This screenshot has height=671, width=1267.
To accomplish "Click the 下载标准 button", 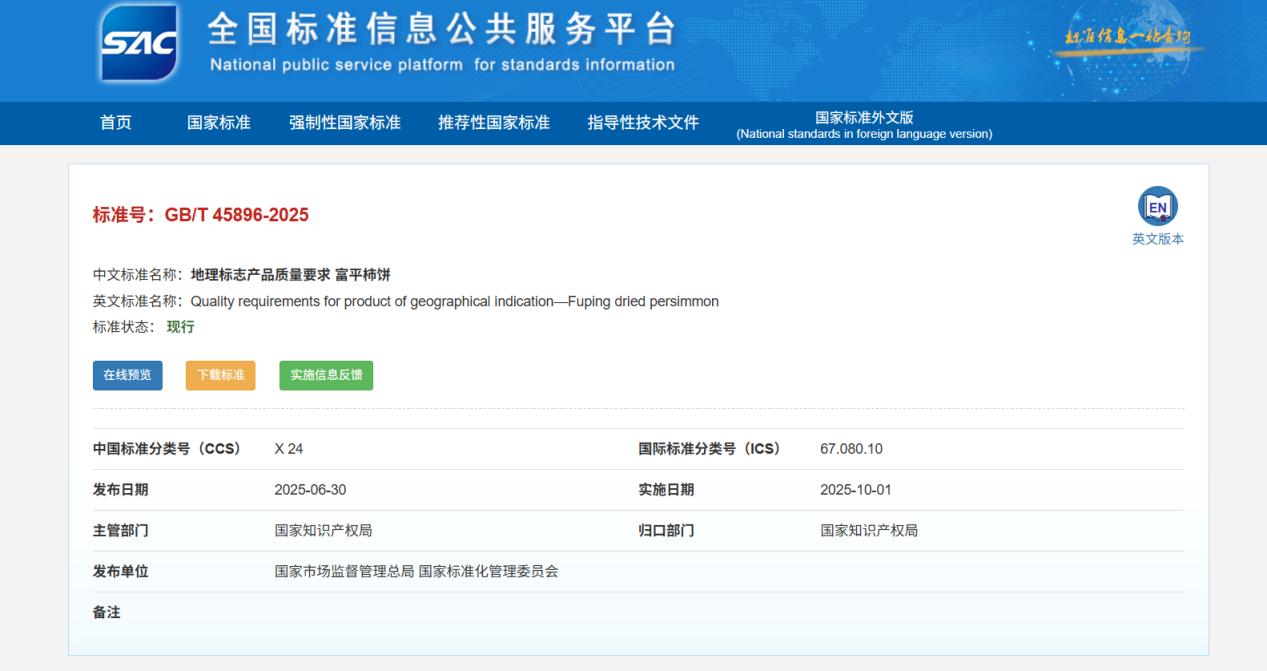I will coord(220,375).
